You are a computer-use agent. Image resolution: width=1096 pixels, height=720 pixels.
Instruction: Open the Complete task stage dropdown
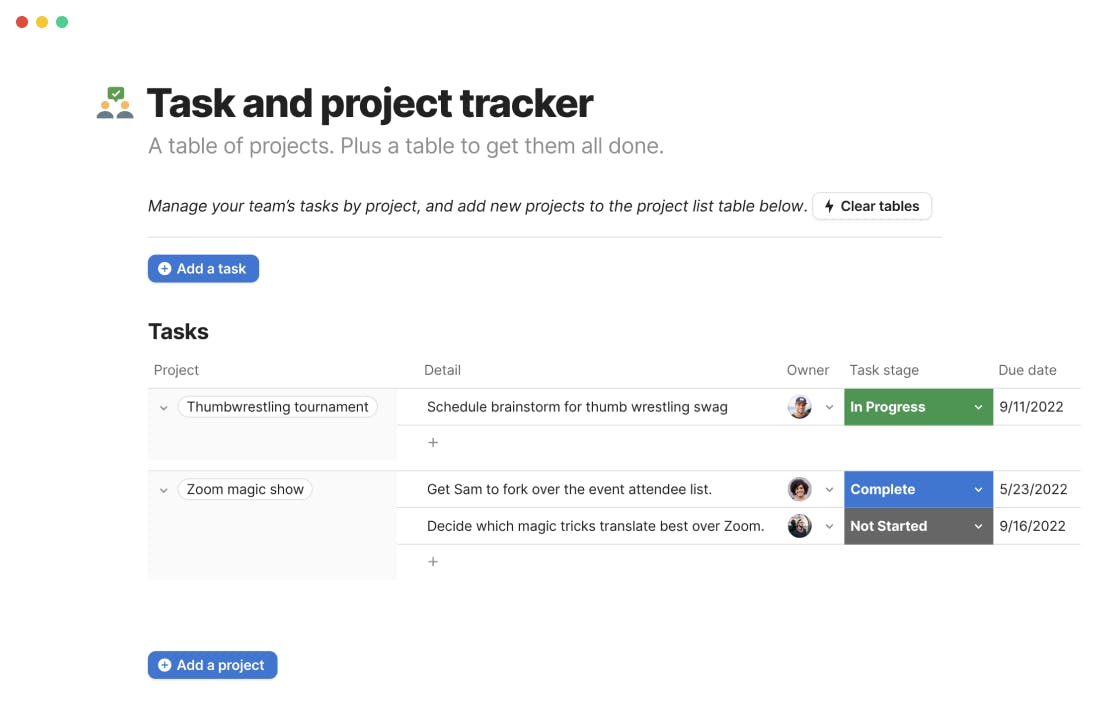coord(978,489)
